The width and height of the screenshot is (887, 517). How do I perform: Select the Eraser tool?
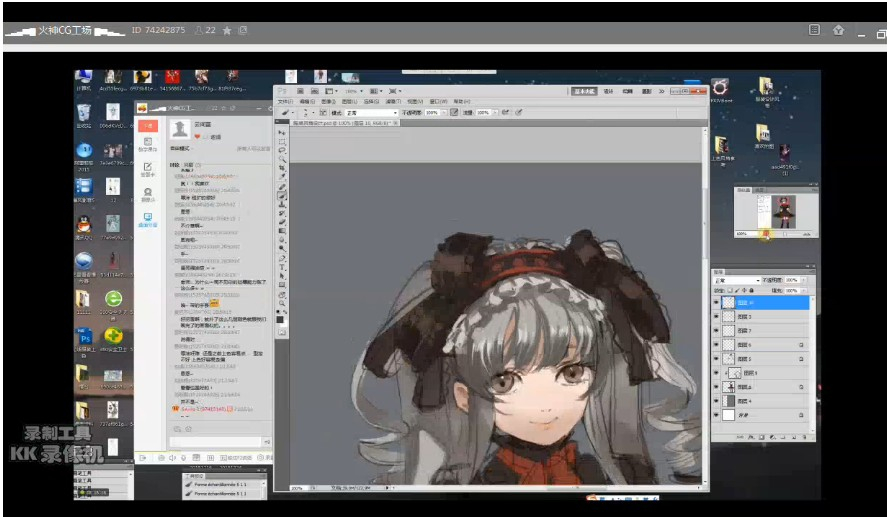tap(282, 222)
